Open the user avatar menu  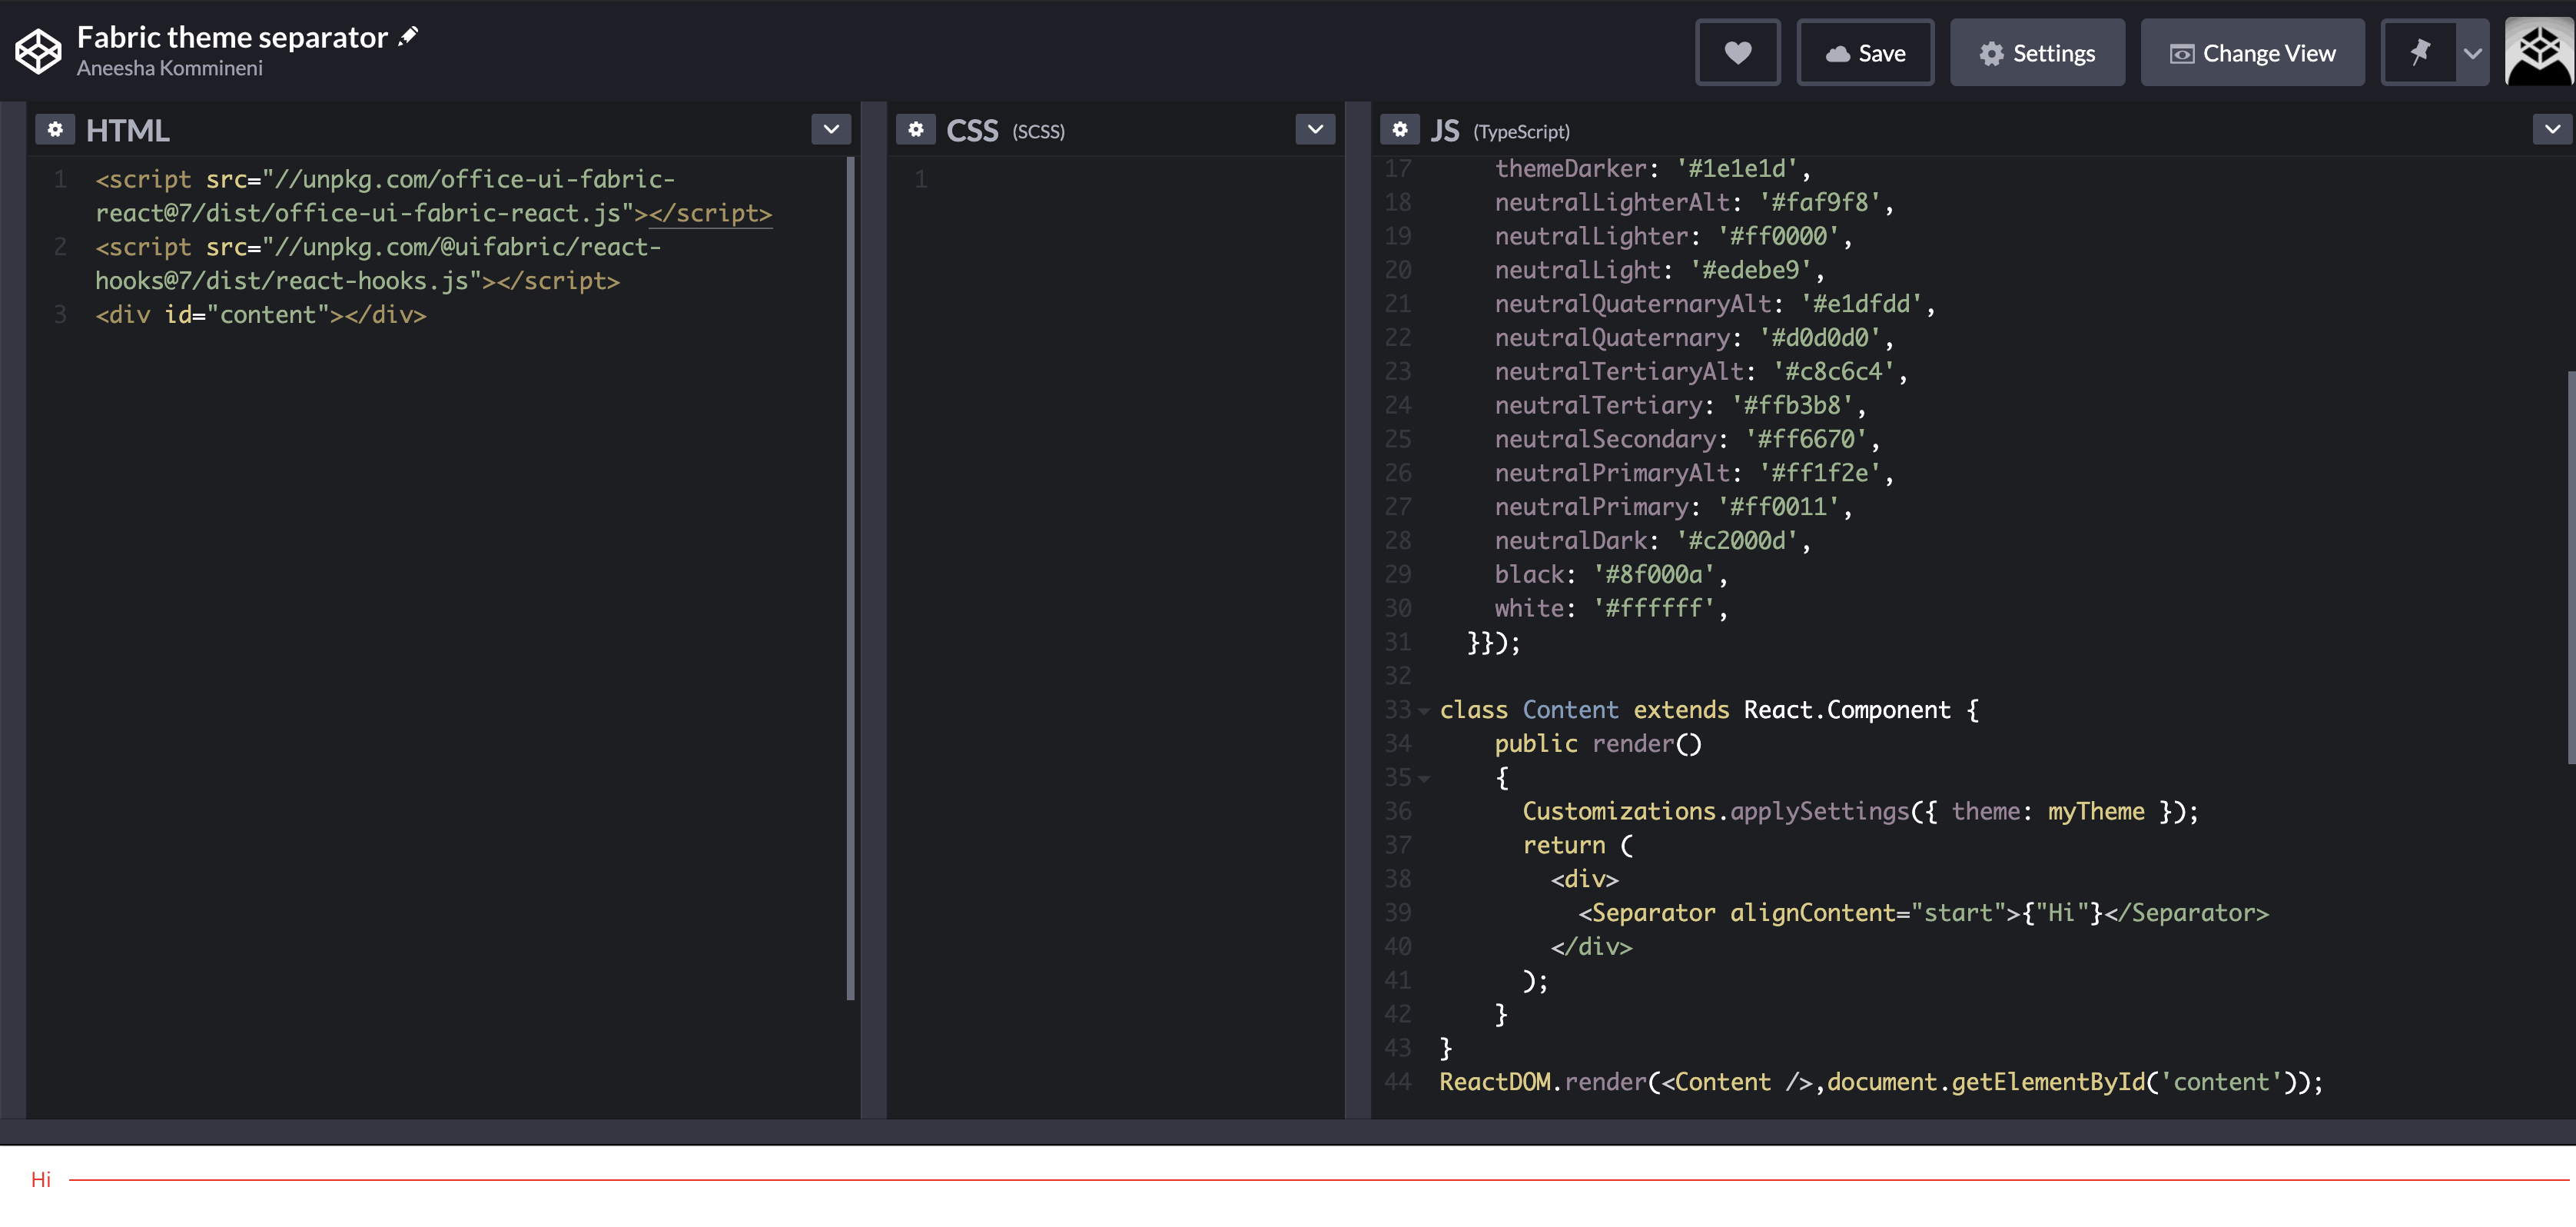point(2539,53)
